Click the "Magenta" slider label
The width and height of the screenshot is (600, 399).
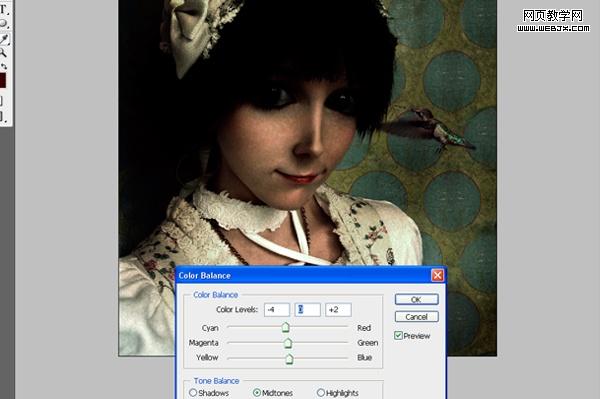click(204, 343)
